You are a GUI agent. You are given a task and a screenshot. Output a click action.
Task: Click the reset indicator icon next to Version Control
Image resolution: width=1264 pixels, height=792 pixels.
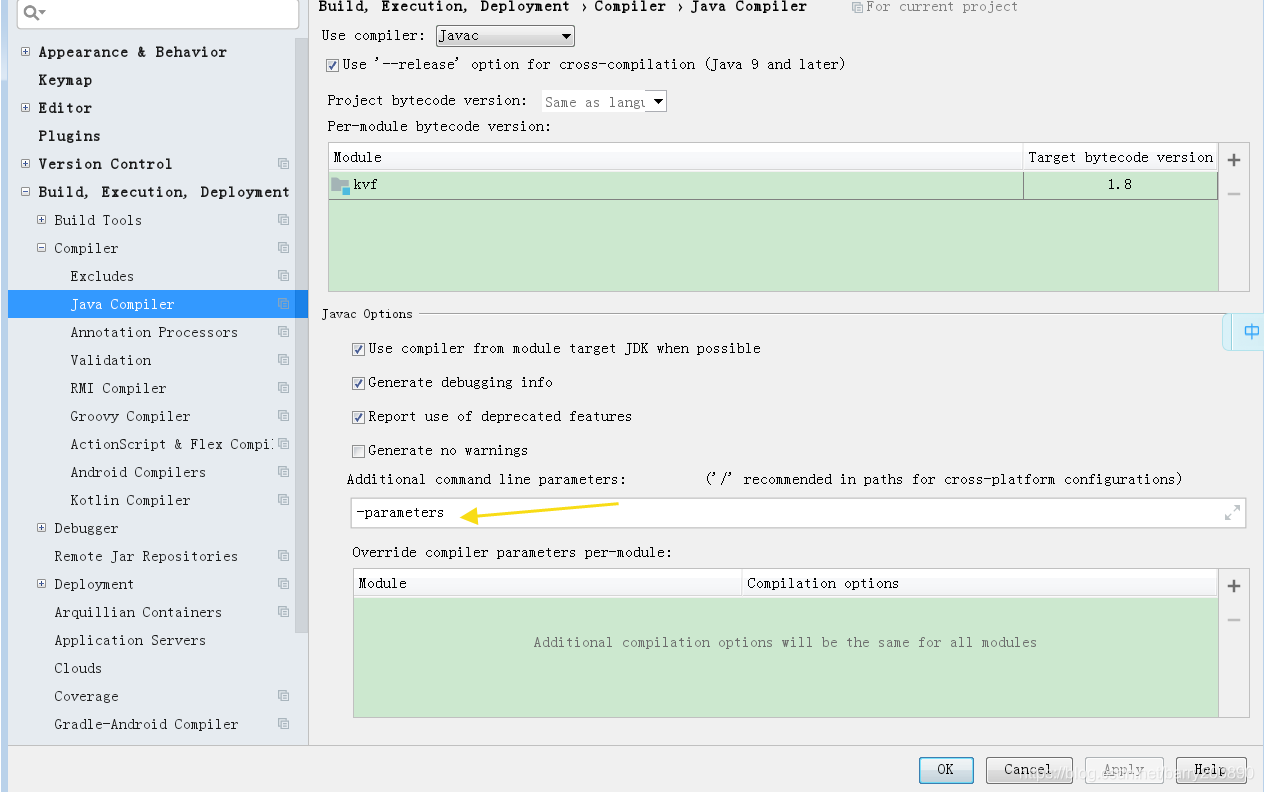[x=283, y=163]
